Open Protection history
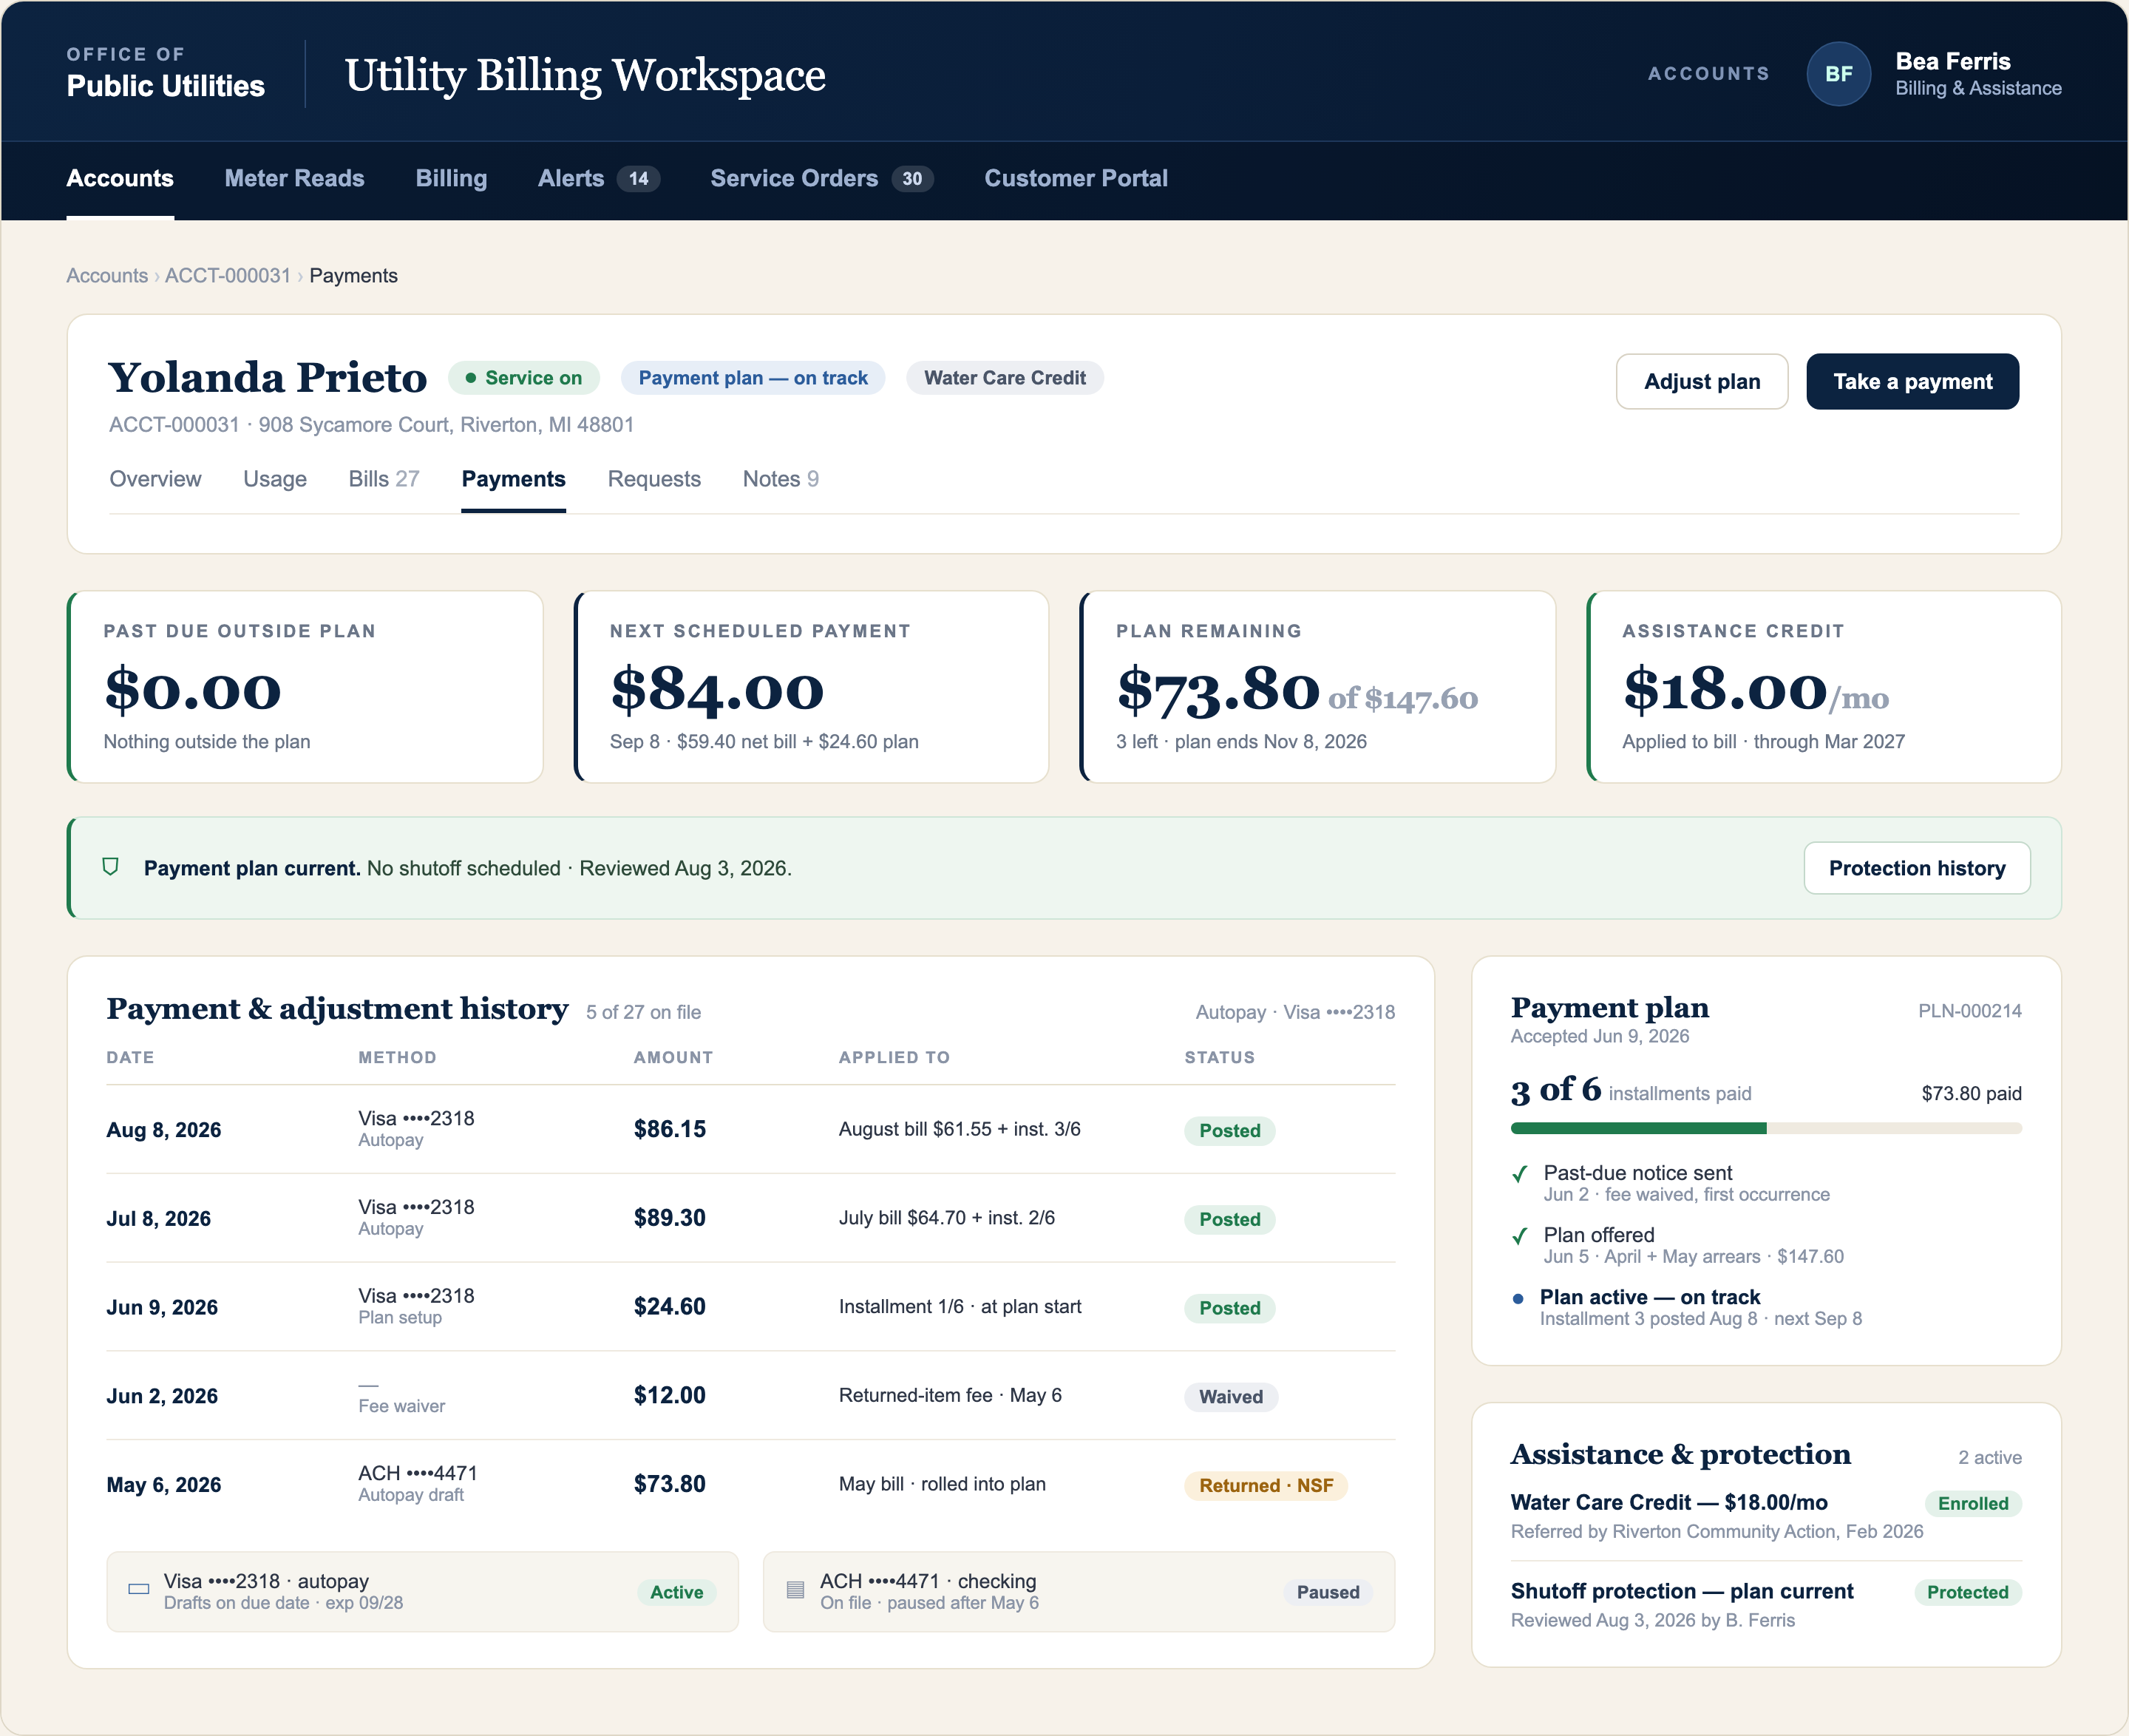The image size is (2129, 1736). coord(1917,868)
